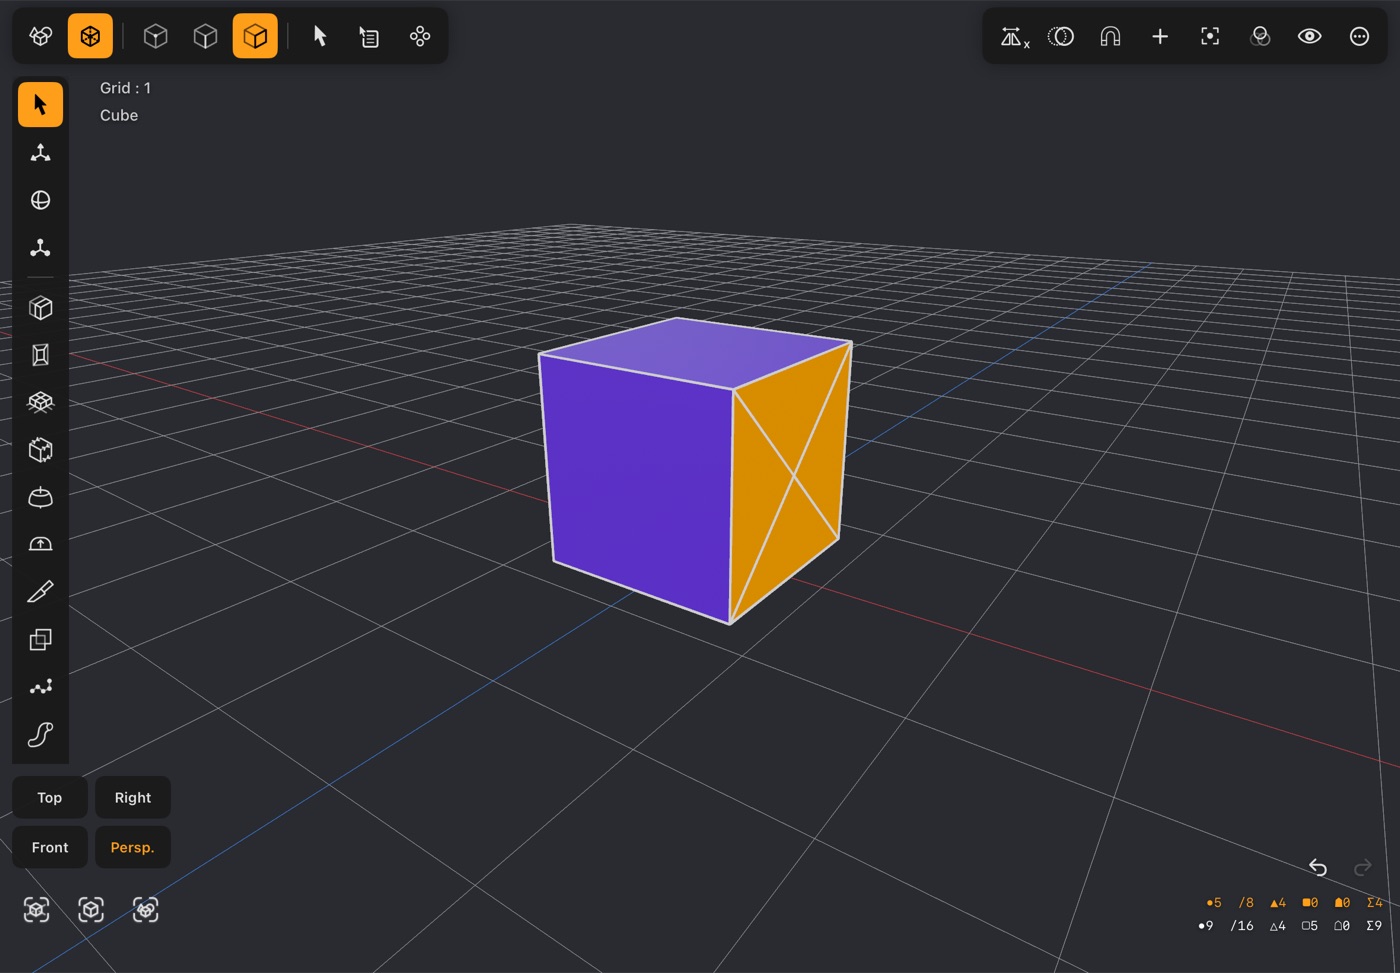Open the add primitive cube tool
The image size is (1400, 973).
[40, 308]
